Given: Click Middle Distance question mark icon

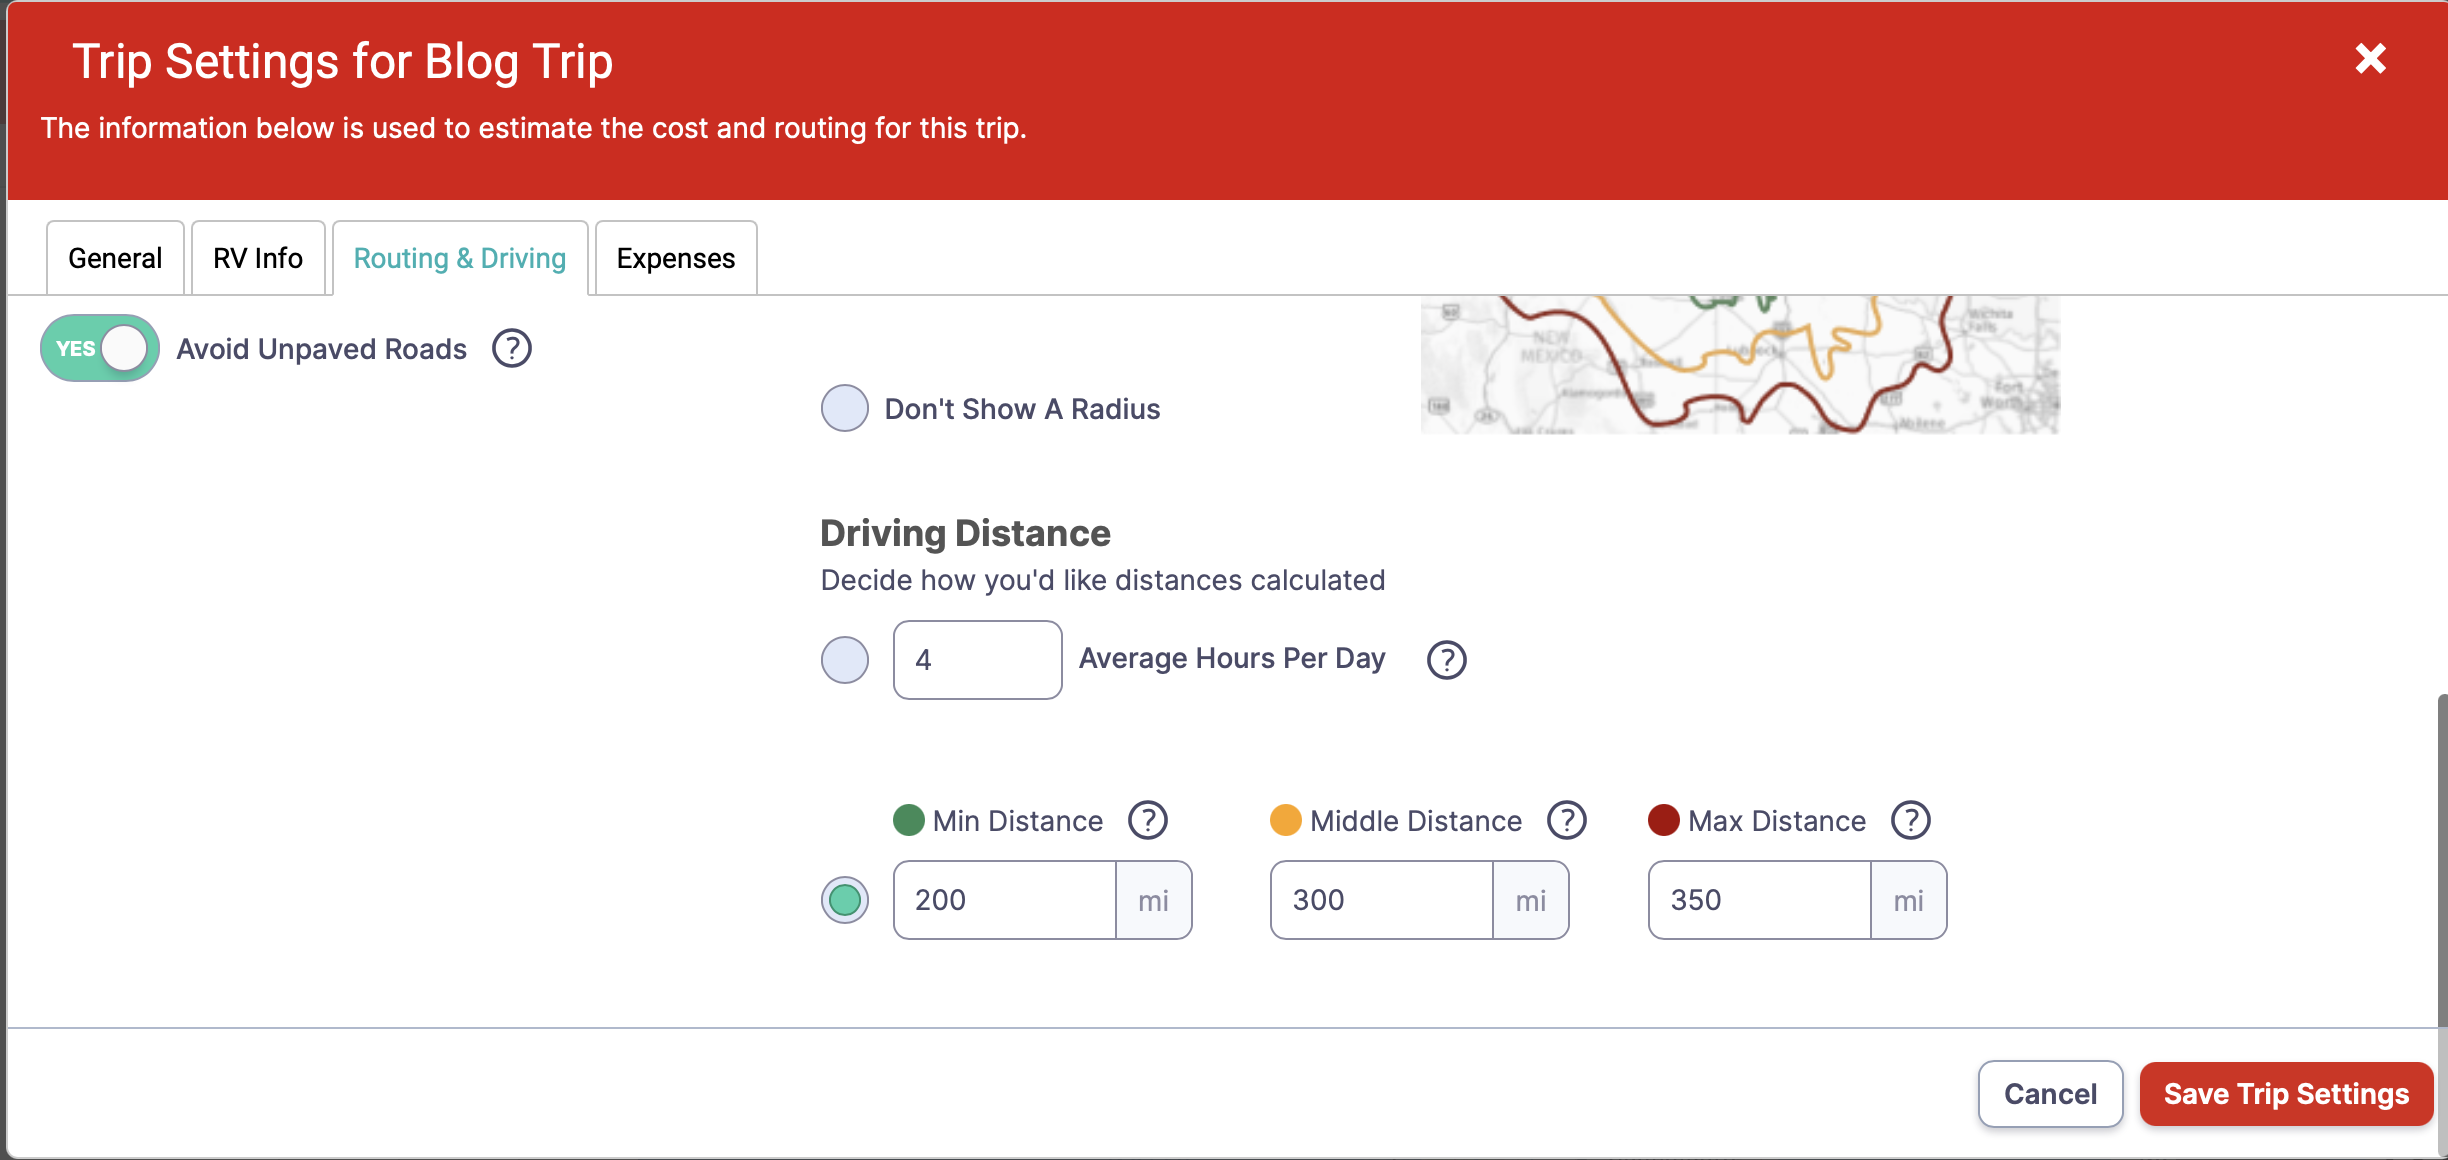Looking at the screenshot, I should 1566,821.
